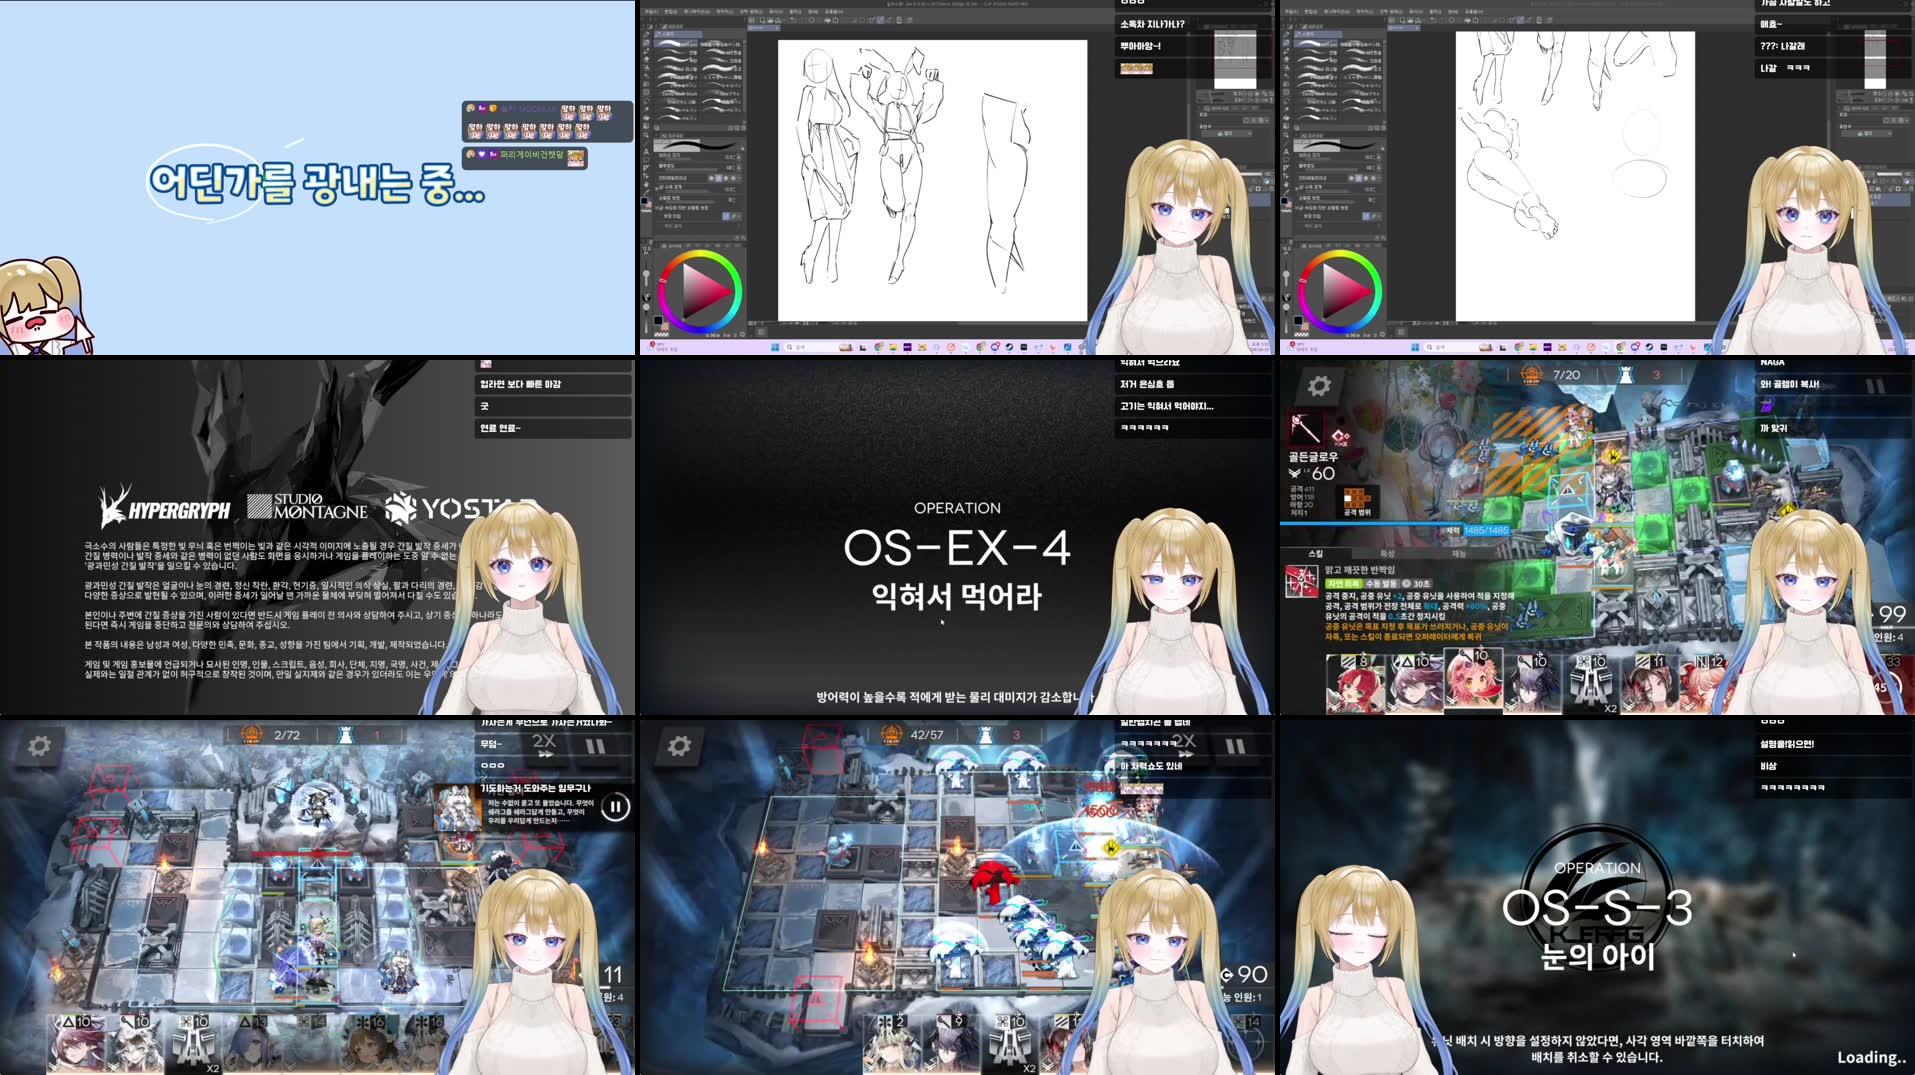Click black foreground swatch in three-figure sketch frame
This screenshot has height=1075, width=1915.
(x=656, y=319)
